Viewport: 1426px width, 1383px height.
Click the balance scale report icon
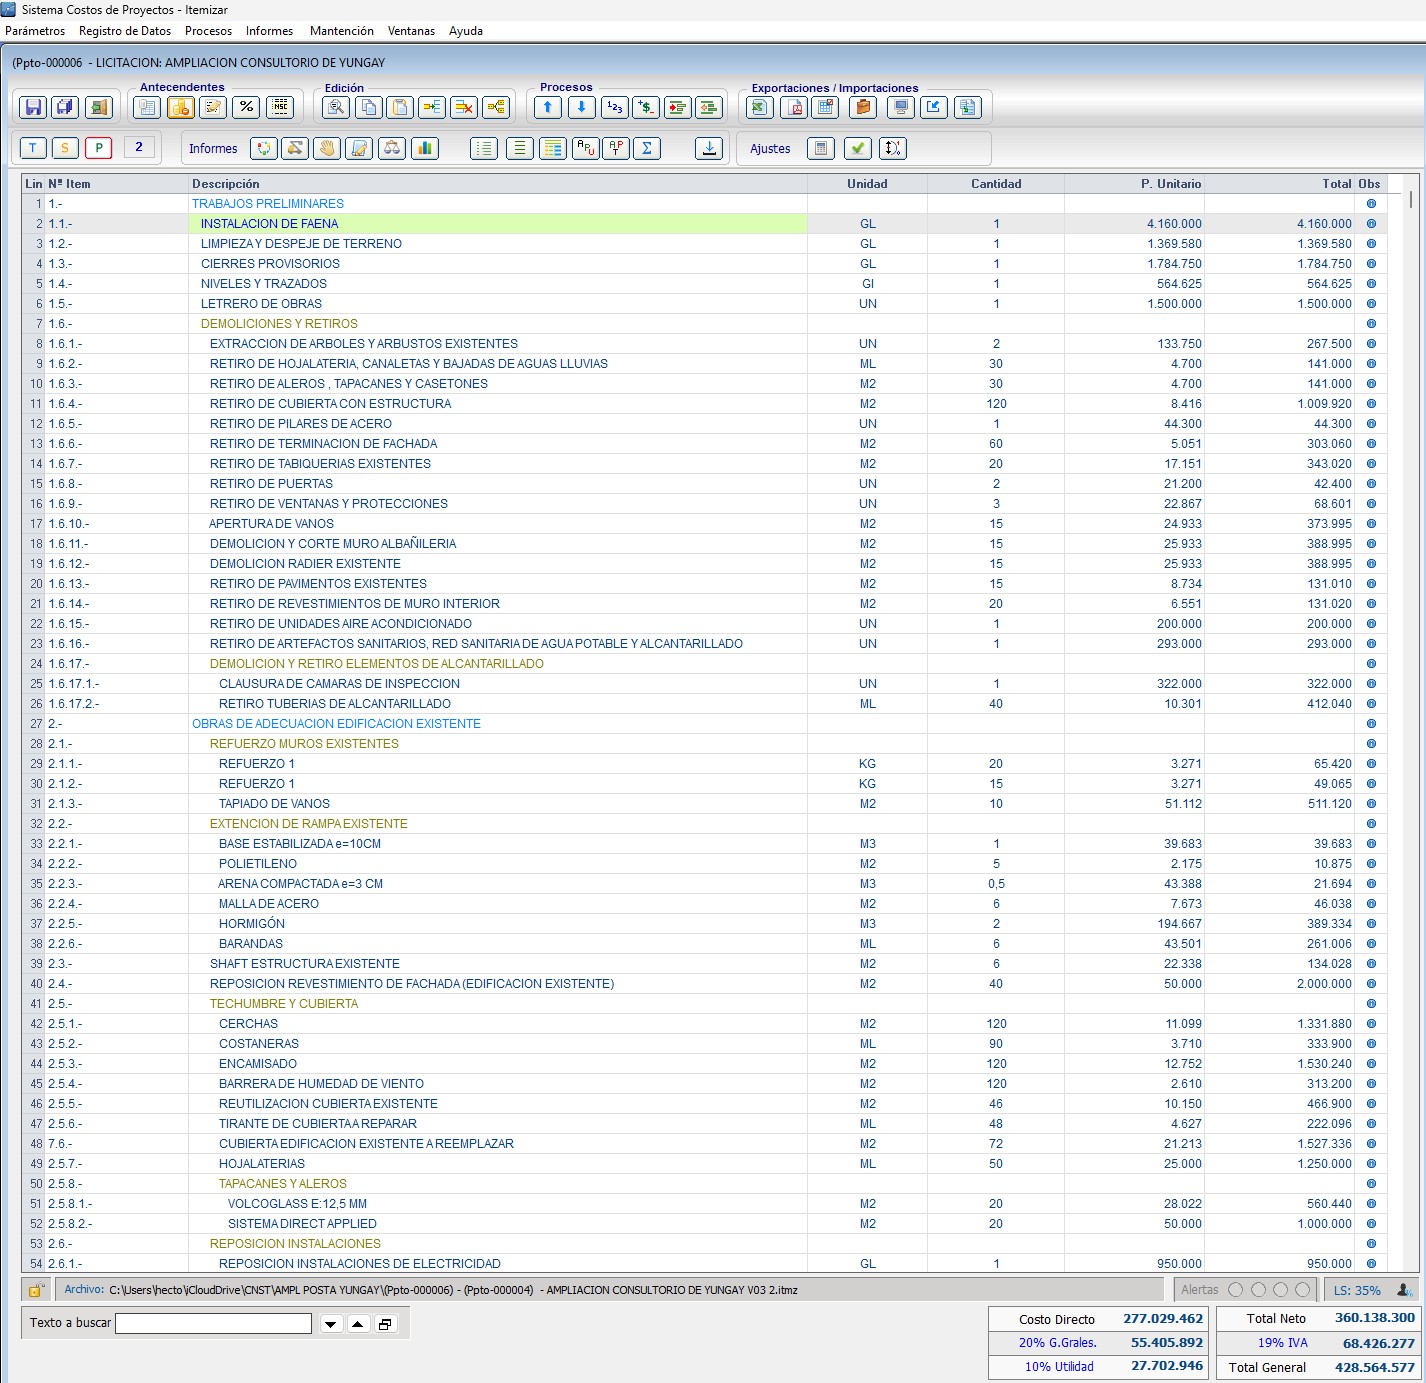tap(393, 148)
